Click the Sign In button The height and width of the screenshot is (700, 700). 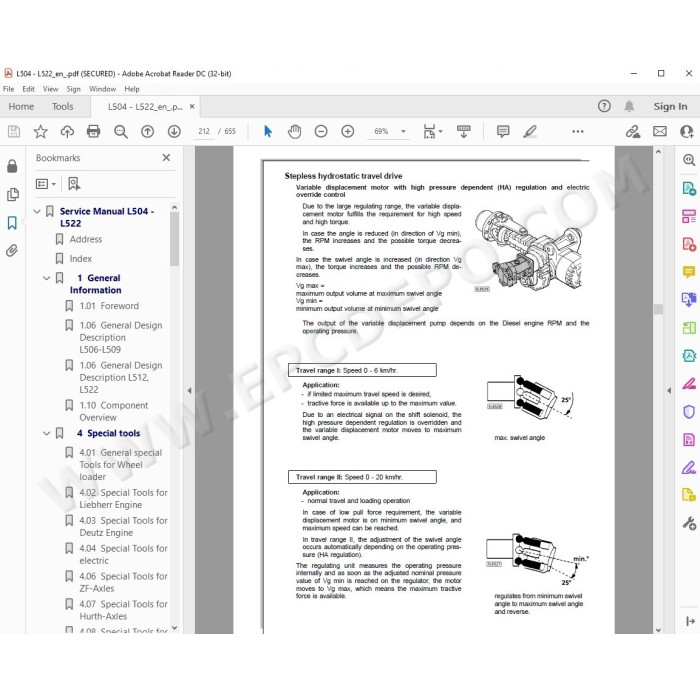[670, 106]
